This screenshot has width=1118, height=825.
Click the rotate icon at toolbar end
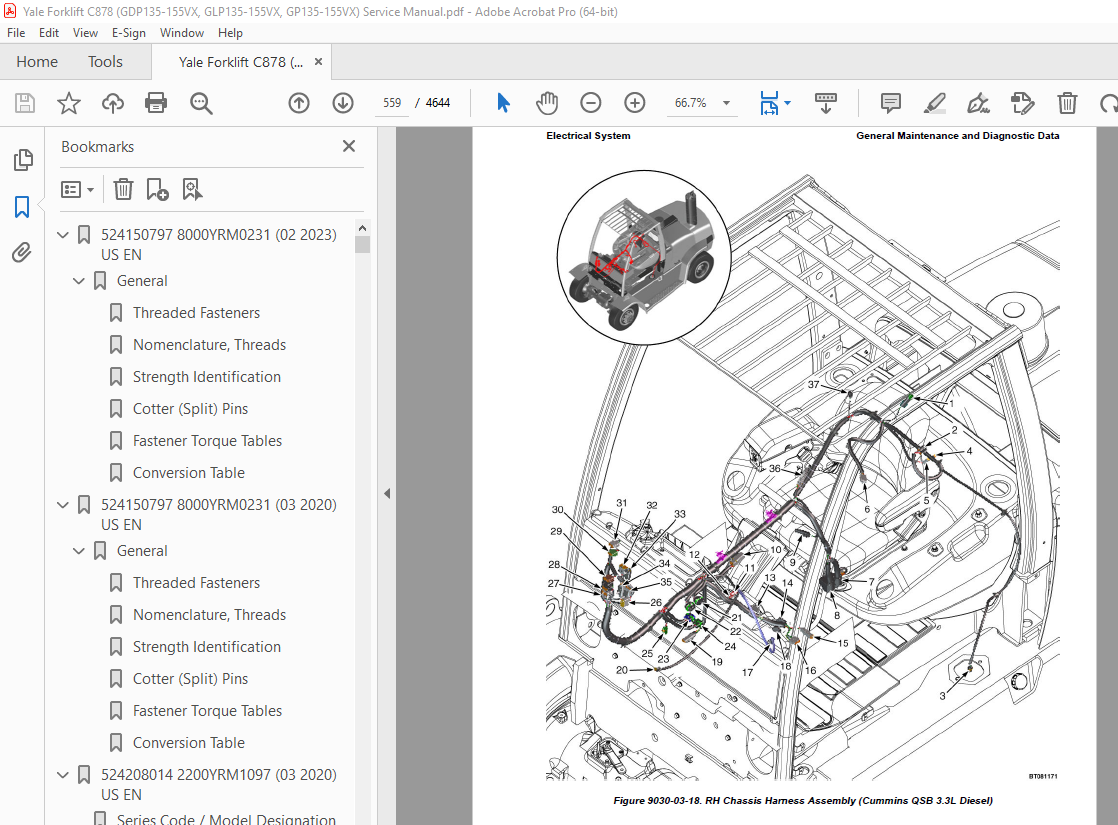1109,103
